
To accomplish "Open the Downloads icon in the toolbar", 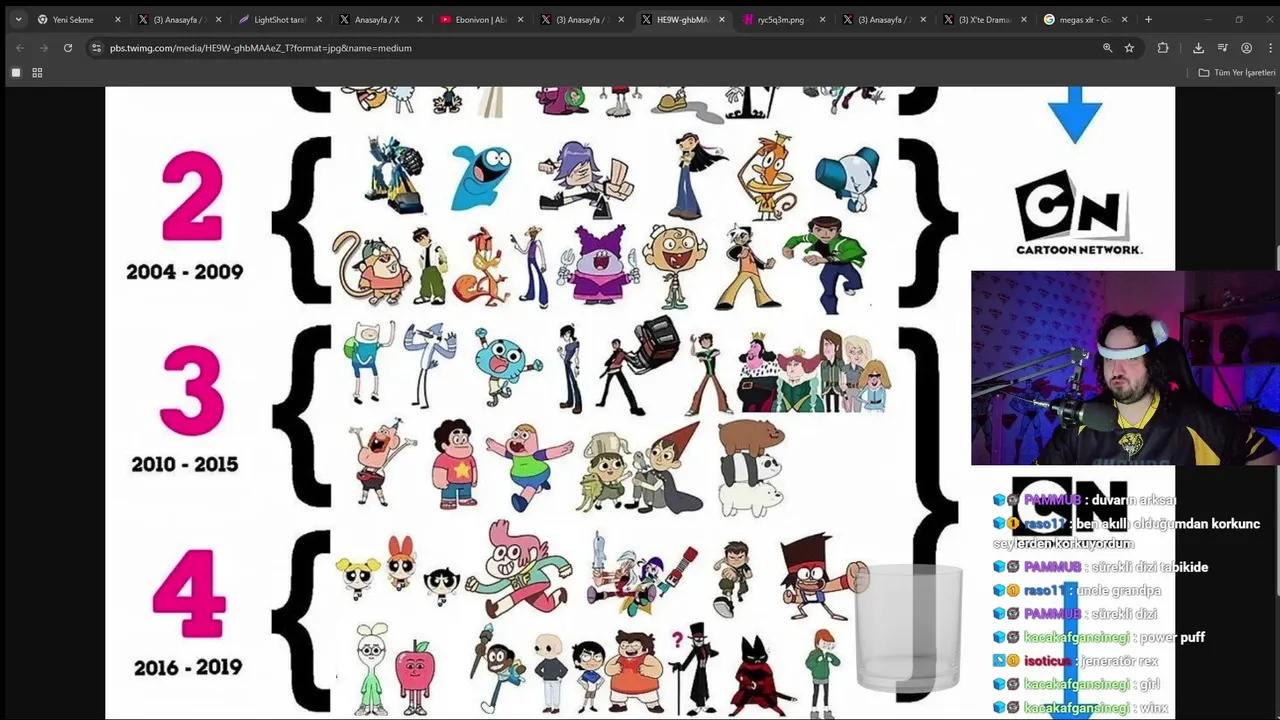I will coord(1198,48).
